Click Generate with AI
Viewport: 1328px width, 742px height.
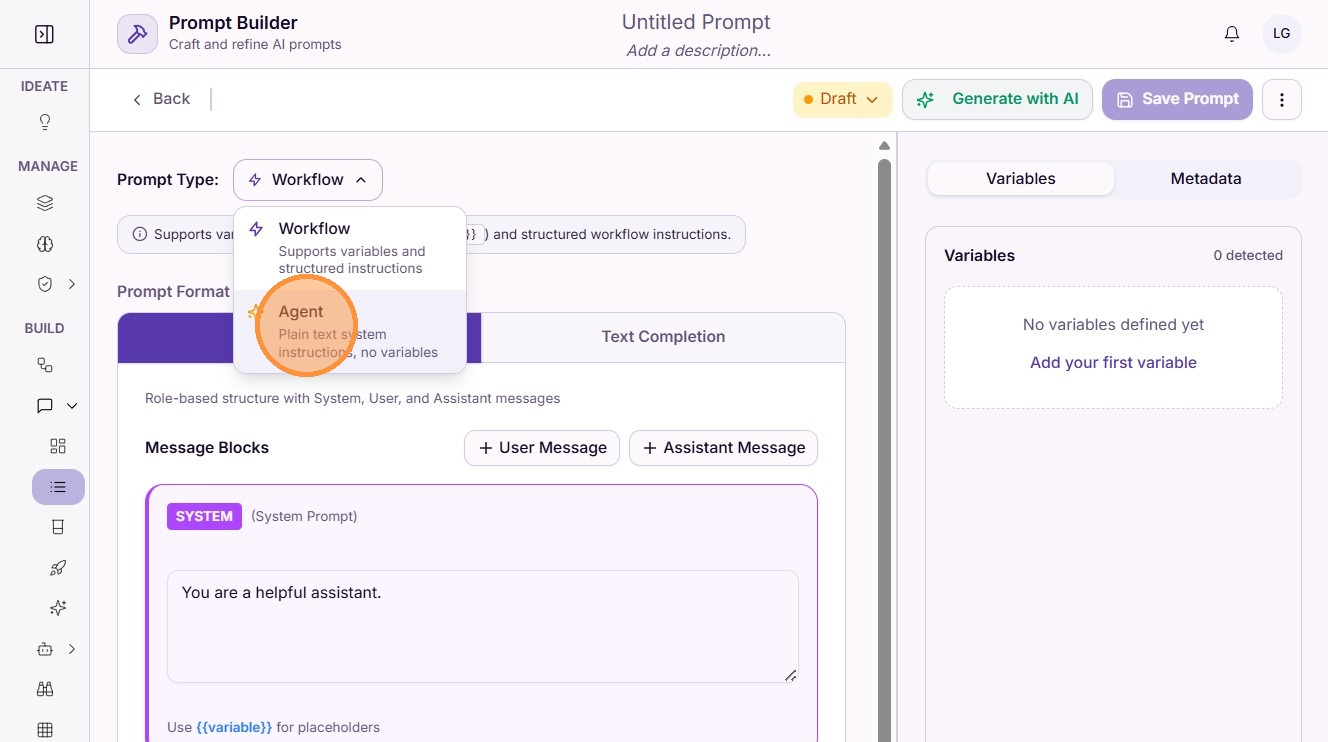tap(997, 99)
